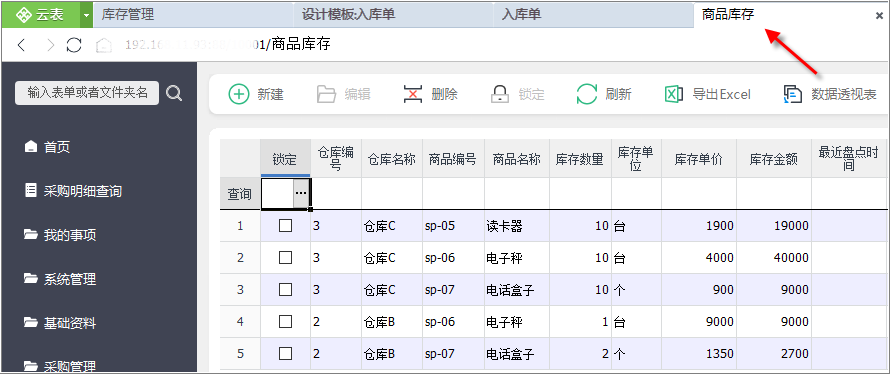
Task: Open the ellipsis button in query row
Action: (301, 194)
